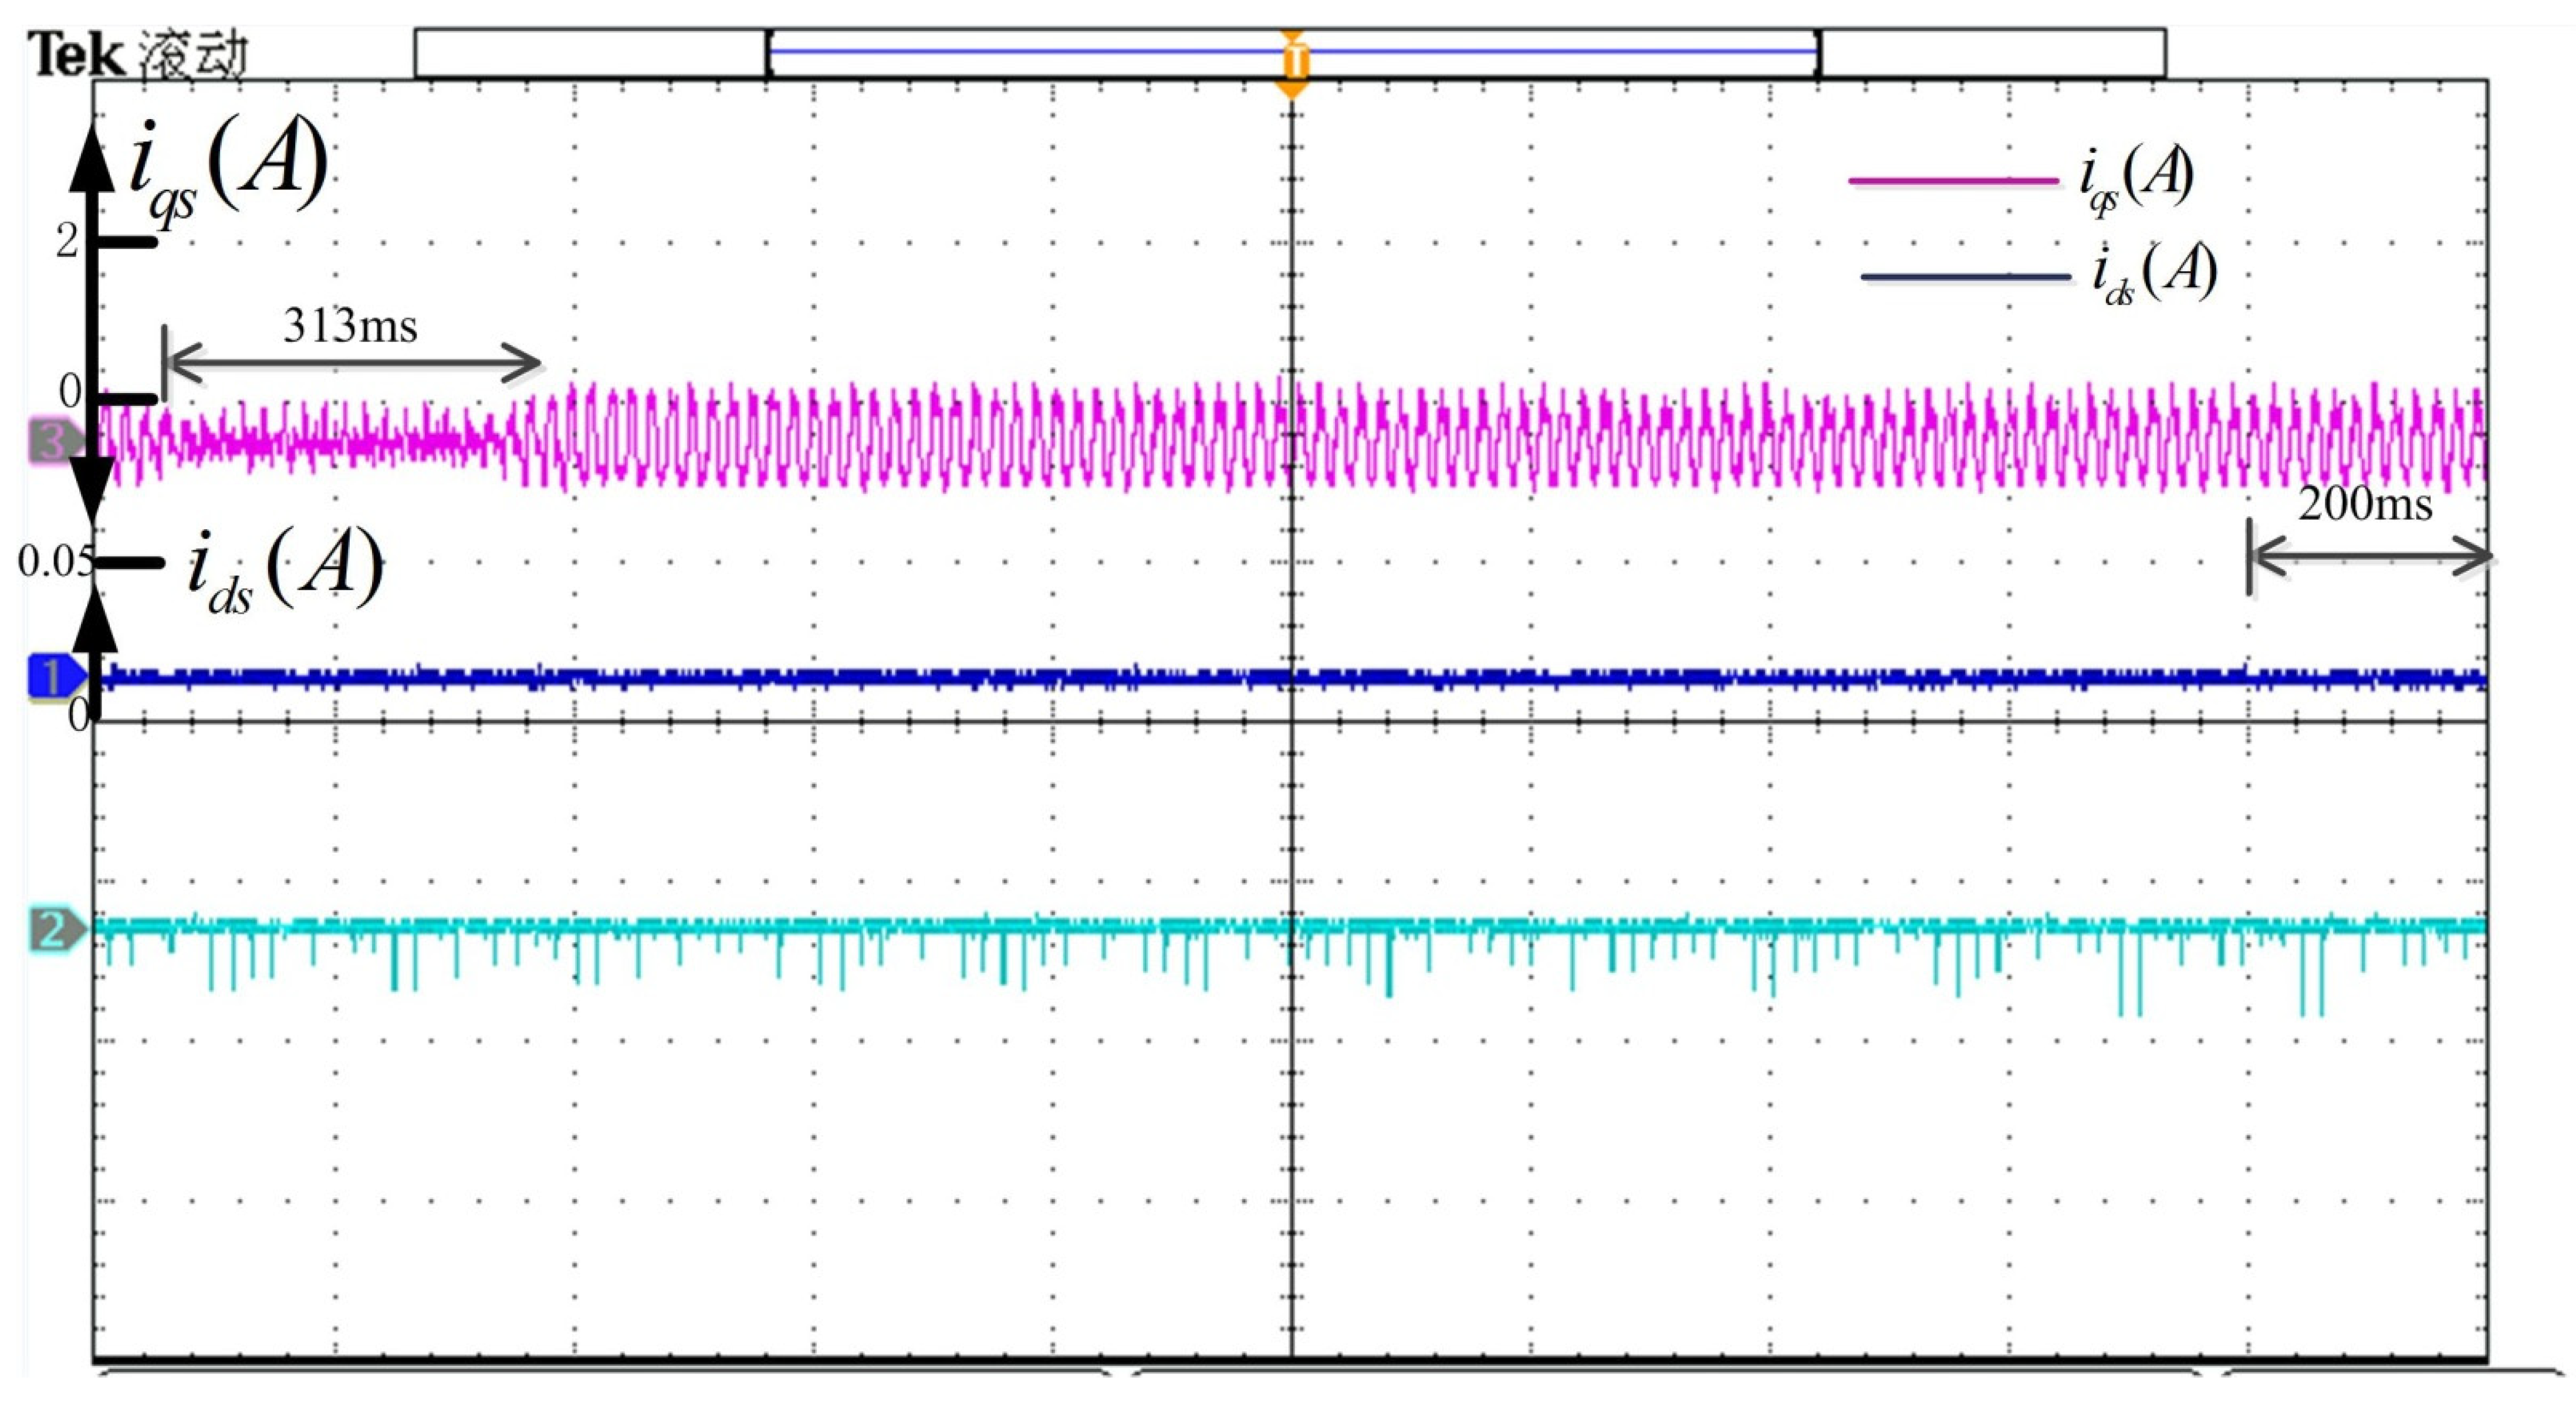Click the blue line in record overview bar

point(1030,51)
